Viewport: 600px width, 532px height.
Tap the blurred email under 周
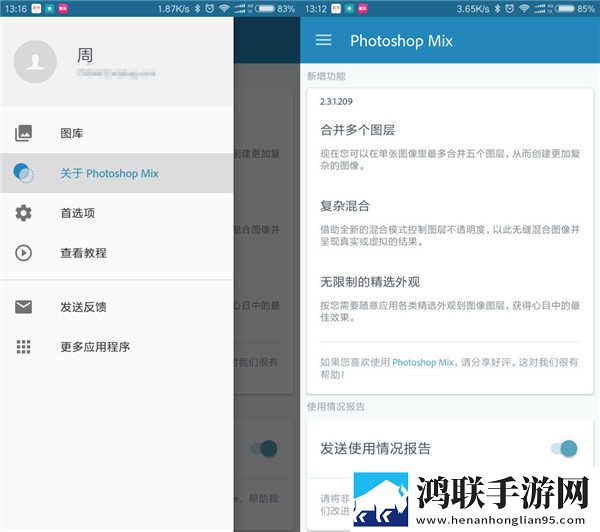click(x=116, y=73)
